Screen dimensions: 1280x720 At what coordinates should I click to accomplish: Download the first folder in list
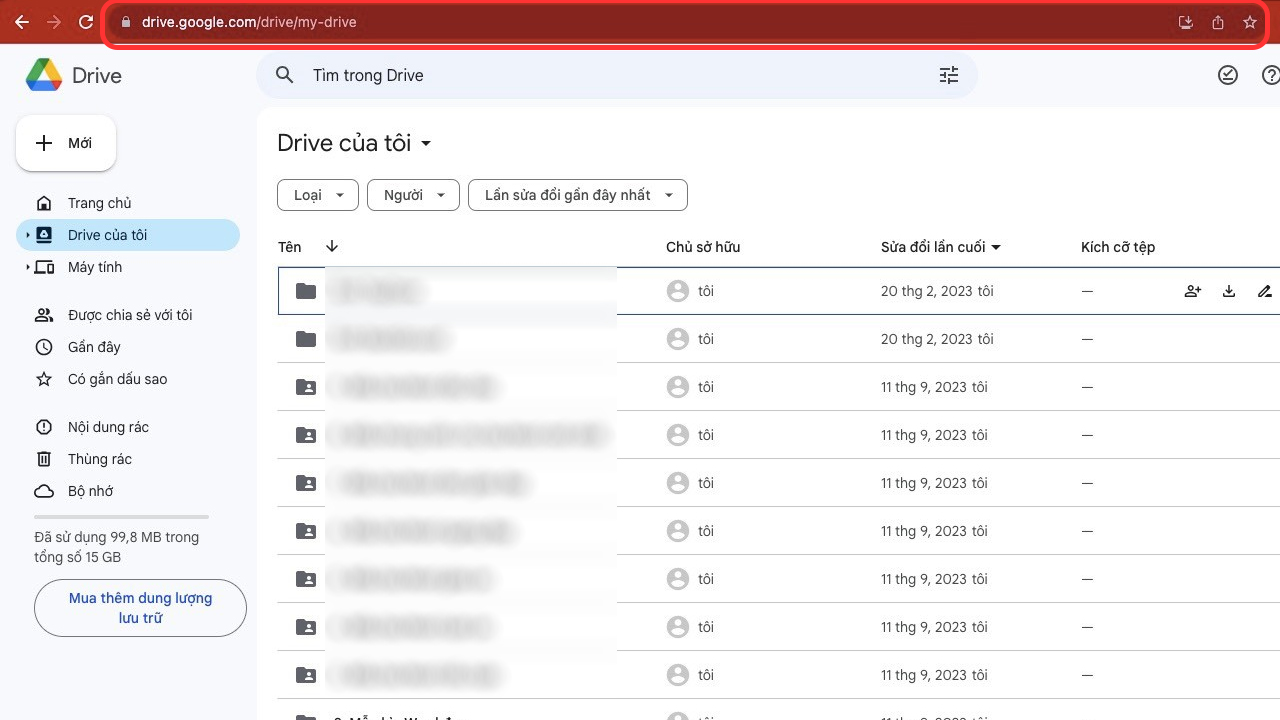click(1229, 291)
